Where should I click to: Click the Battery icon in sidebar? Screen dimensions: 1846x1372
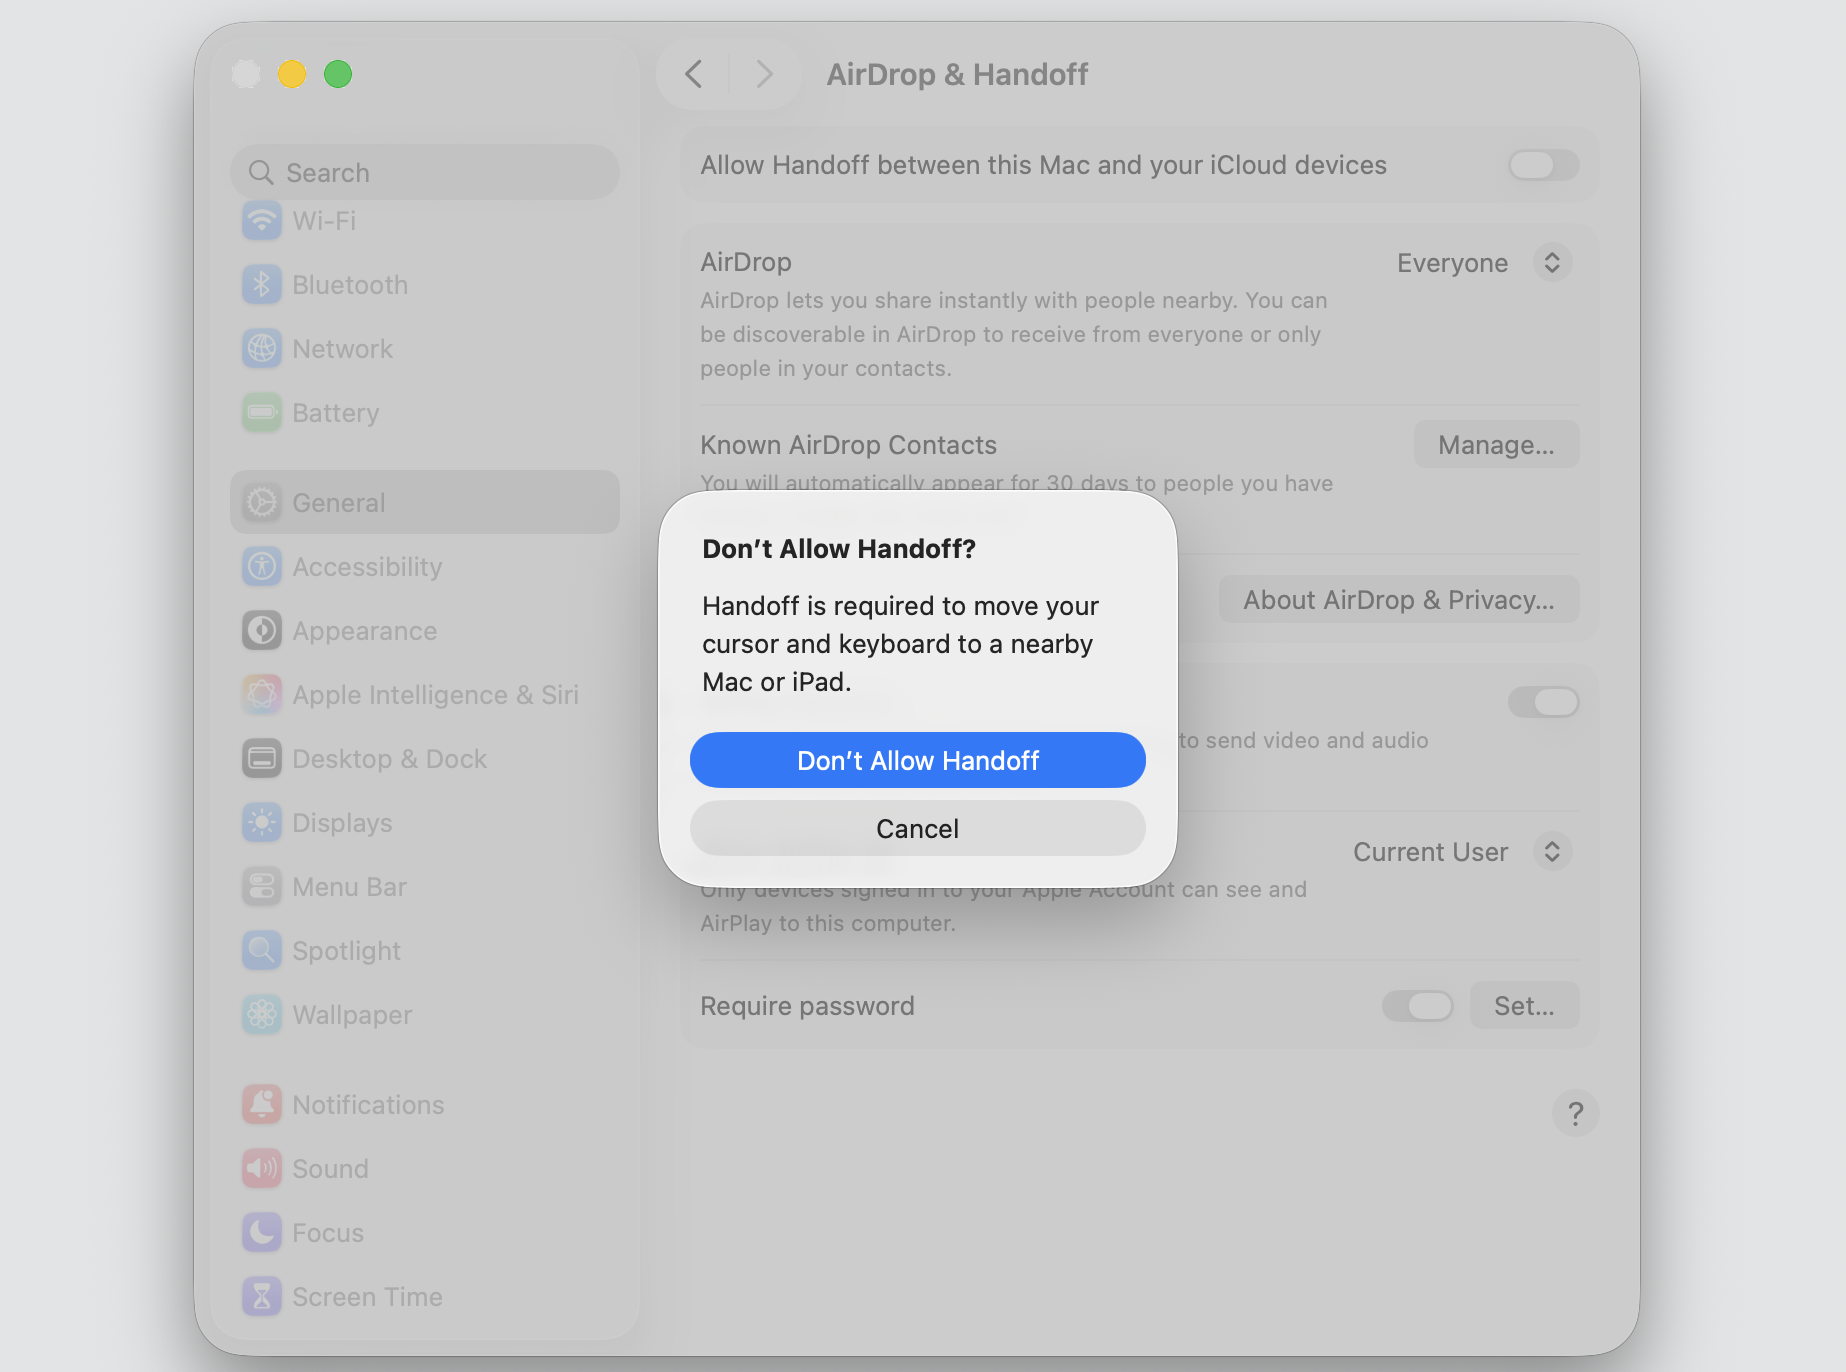click(x=262, y=413)
